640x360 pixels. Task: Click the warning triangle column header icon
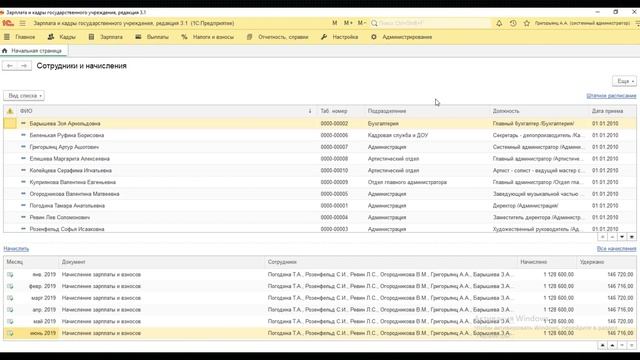pos(10,111)
